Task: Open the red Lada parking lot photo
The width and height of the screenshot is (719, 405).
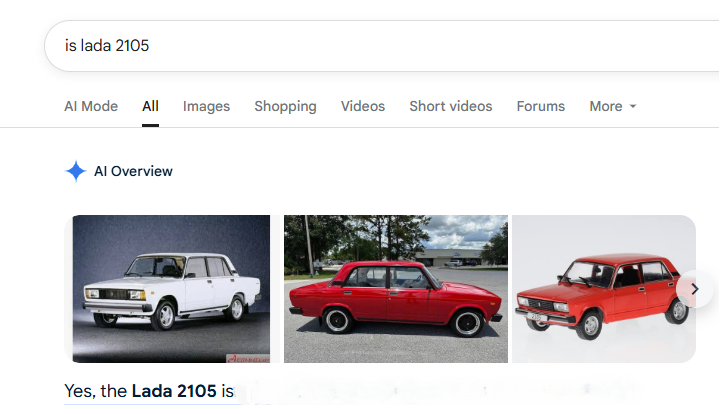Action: [x=396, y=288]
